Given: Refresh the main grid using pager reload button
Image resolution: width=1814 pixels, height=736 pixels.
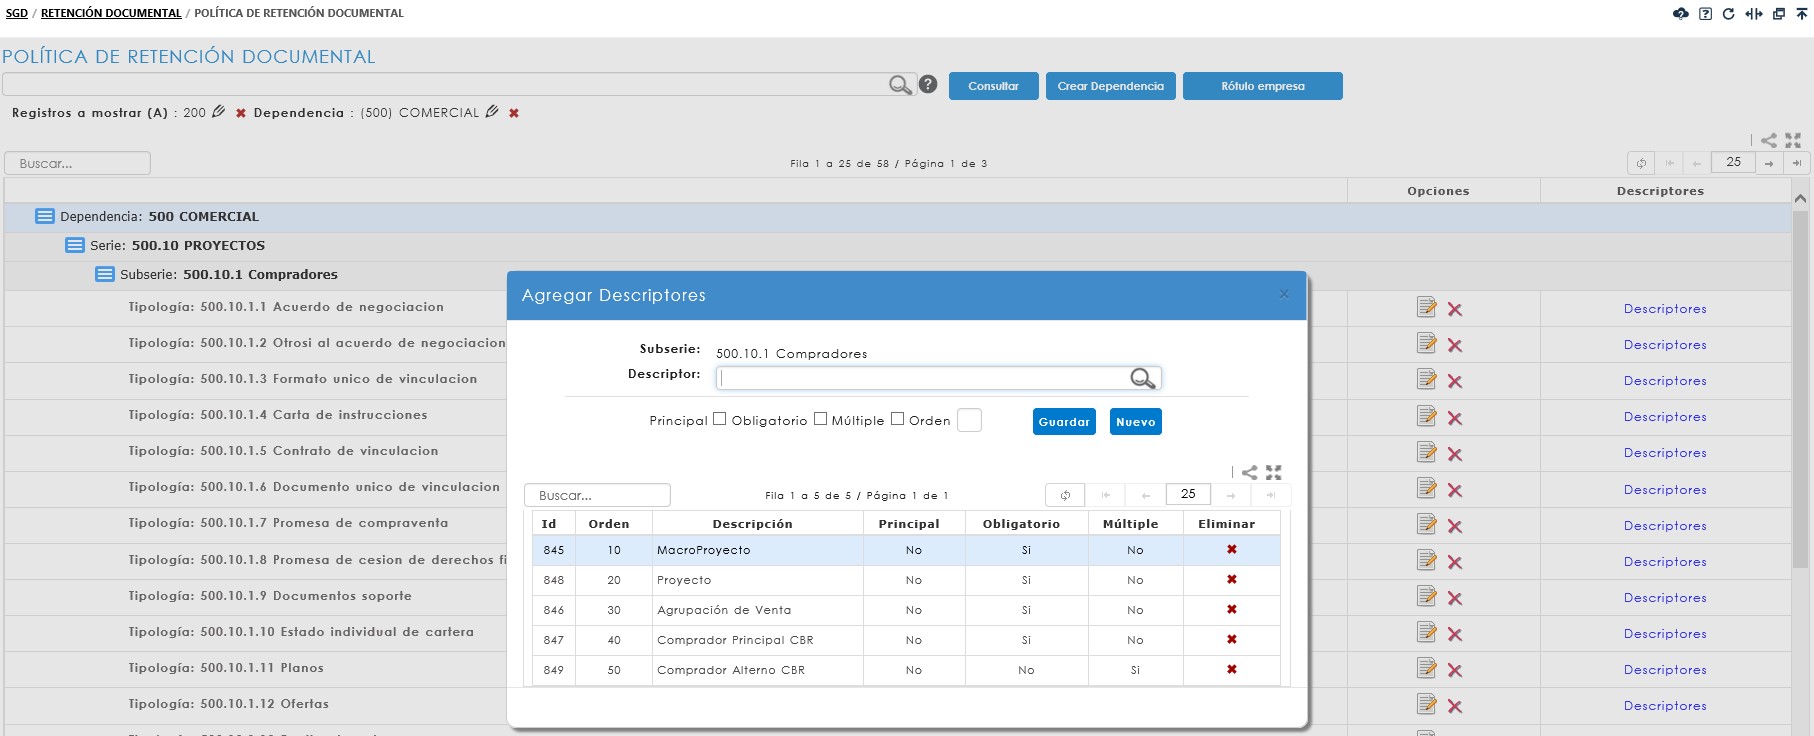Looking at the screenshot, I should 1641,163.
